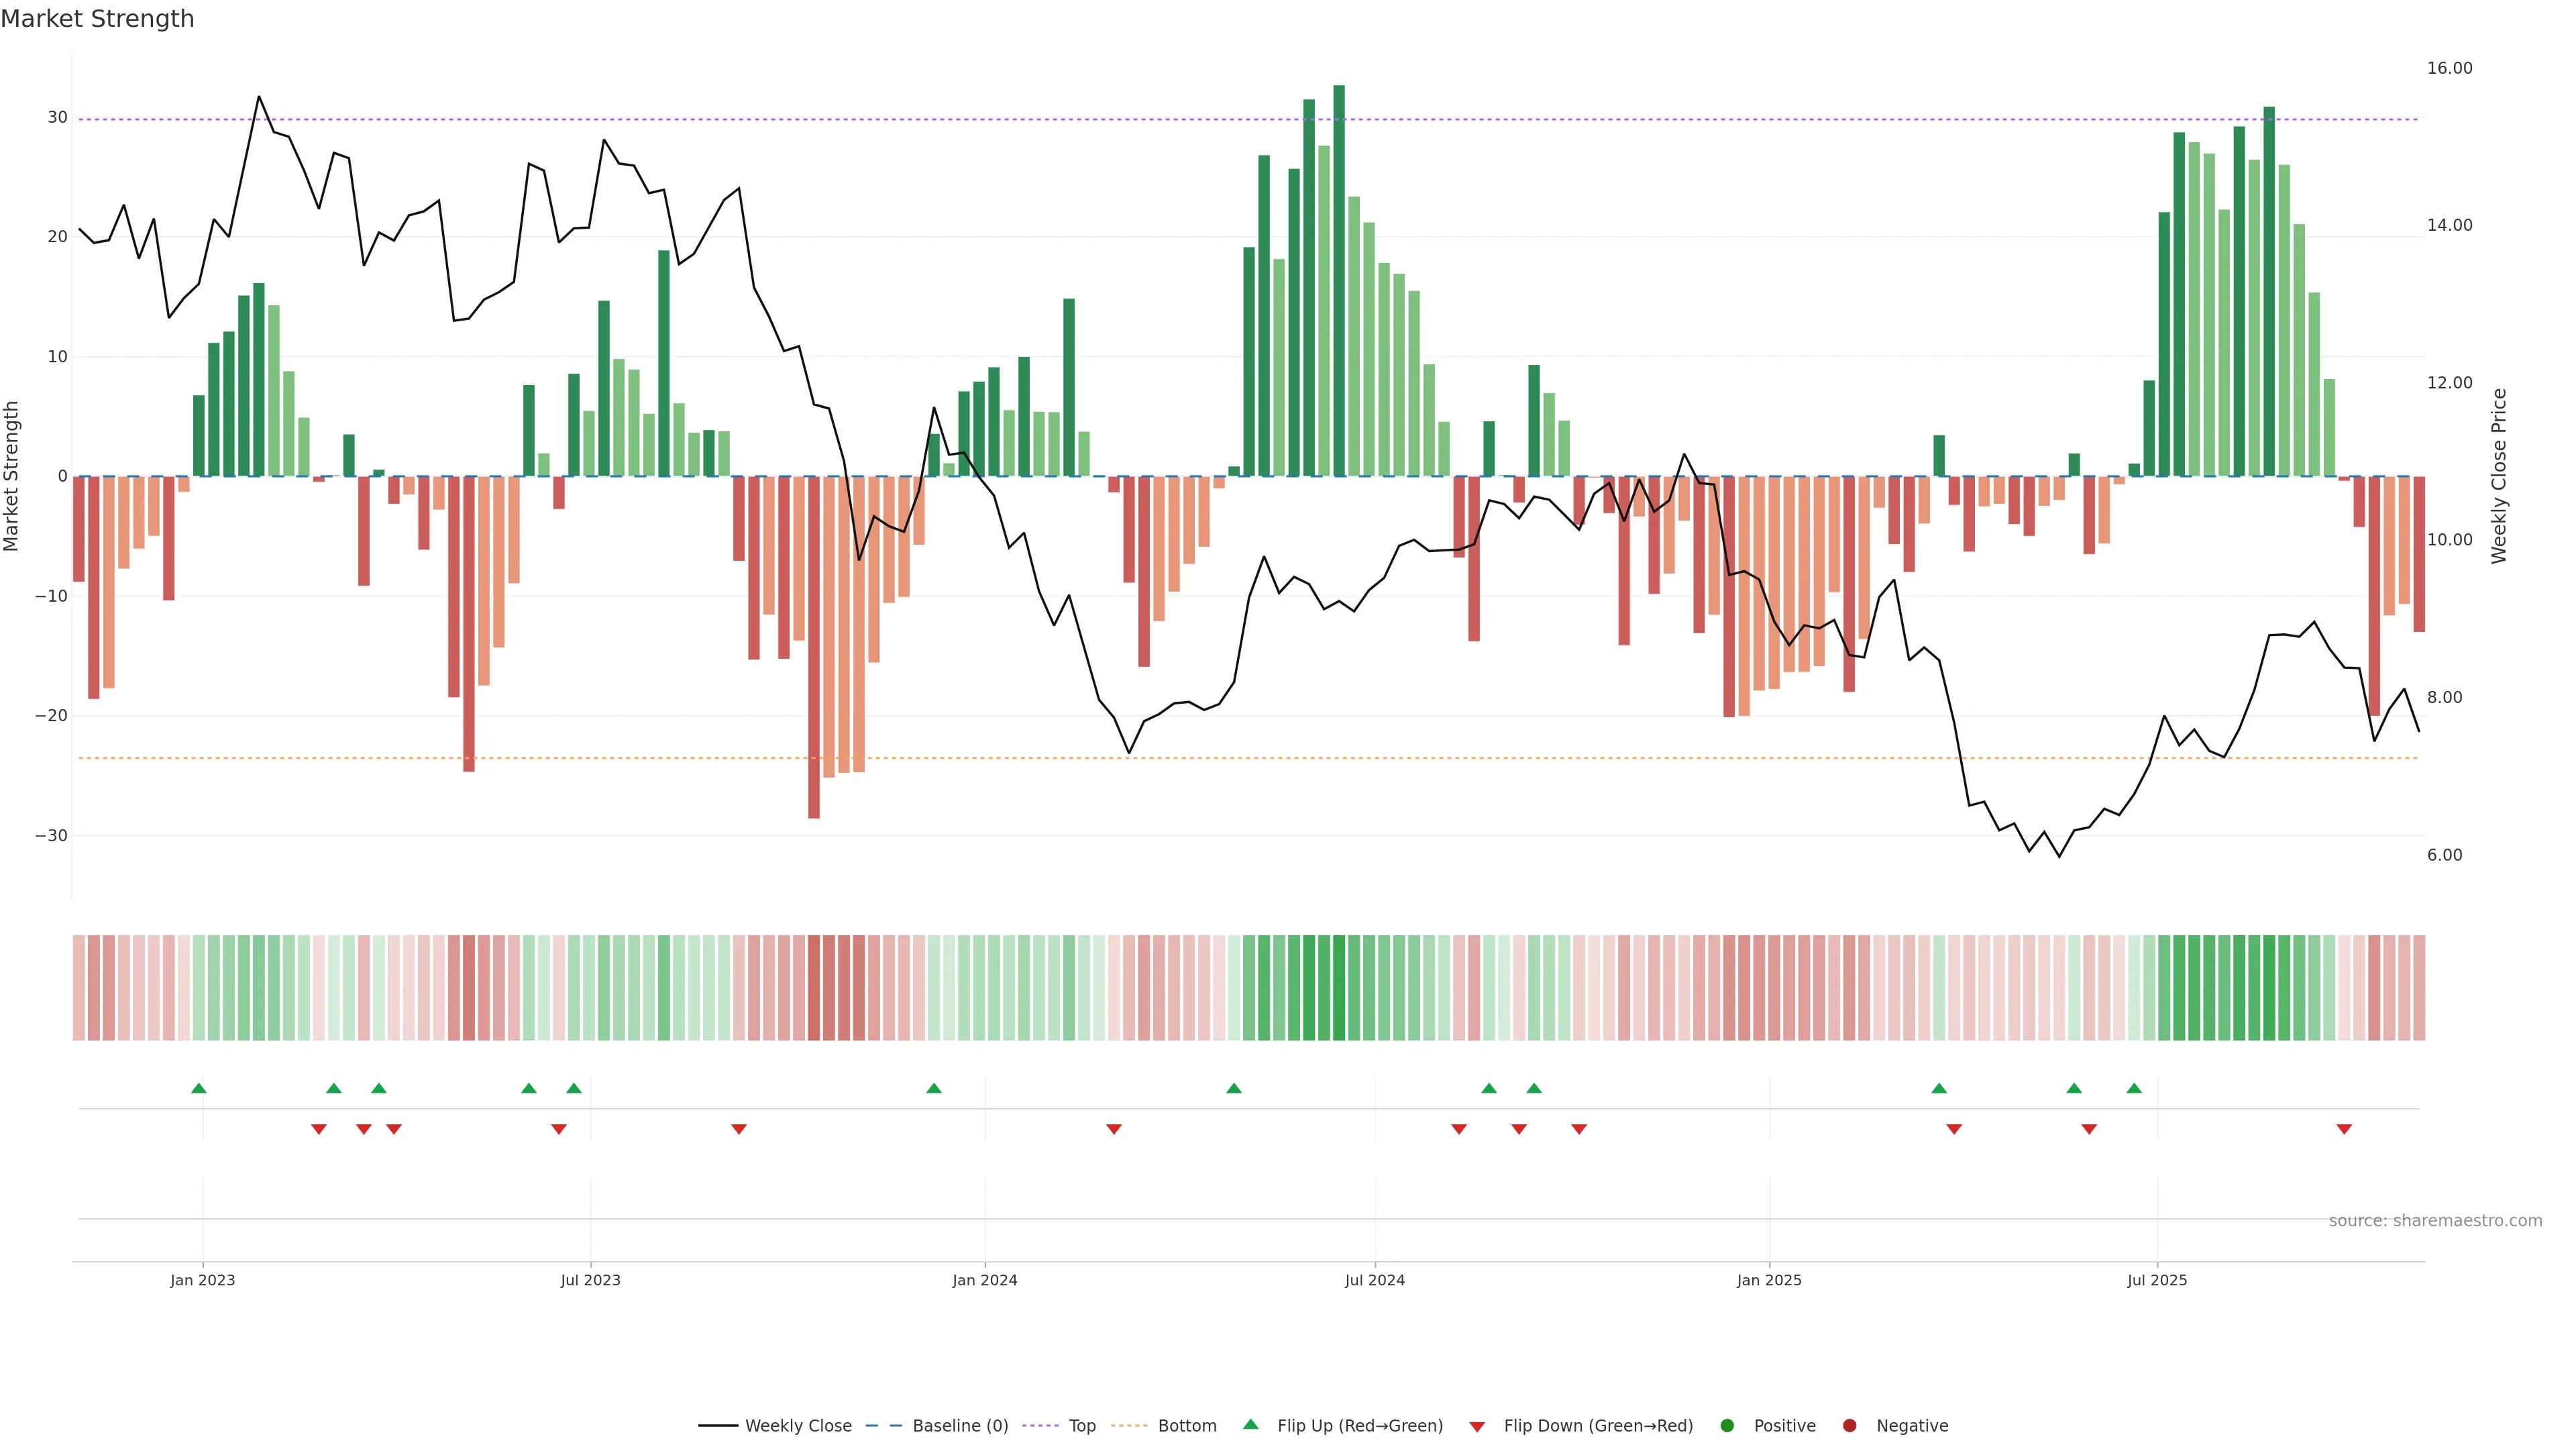Click the first green flip-up triangle marker
This screenshot has height=1449, width=2576.
pyautogui.click(x=199, y=1088)
